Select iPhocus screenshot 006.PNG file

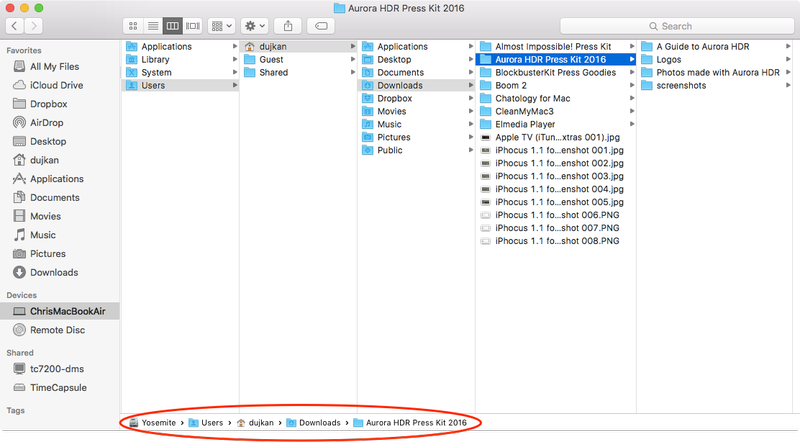pyautogui.click(x=556, y=215)
